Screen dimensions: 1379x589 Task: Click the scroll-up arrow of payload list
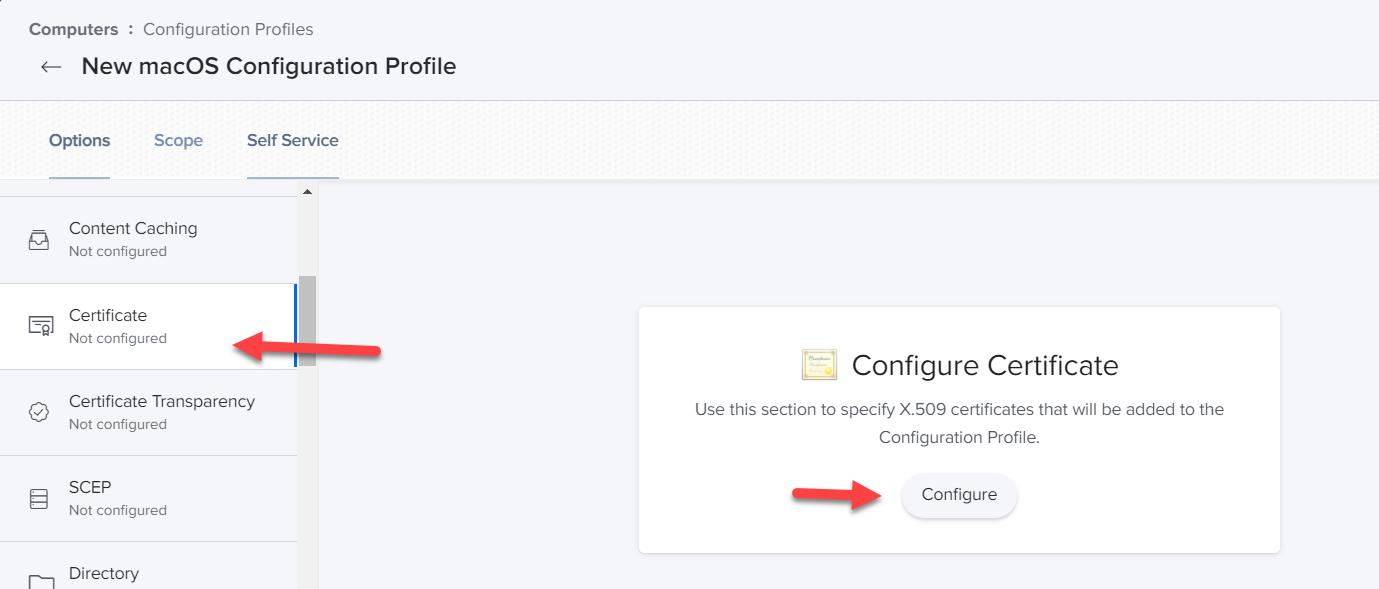coord(307,191)
